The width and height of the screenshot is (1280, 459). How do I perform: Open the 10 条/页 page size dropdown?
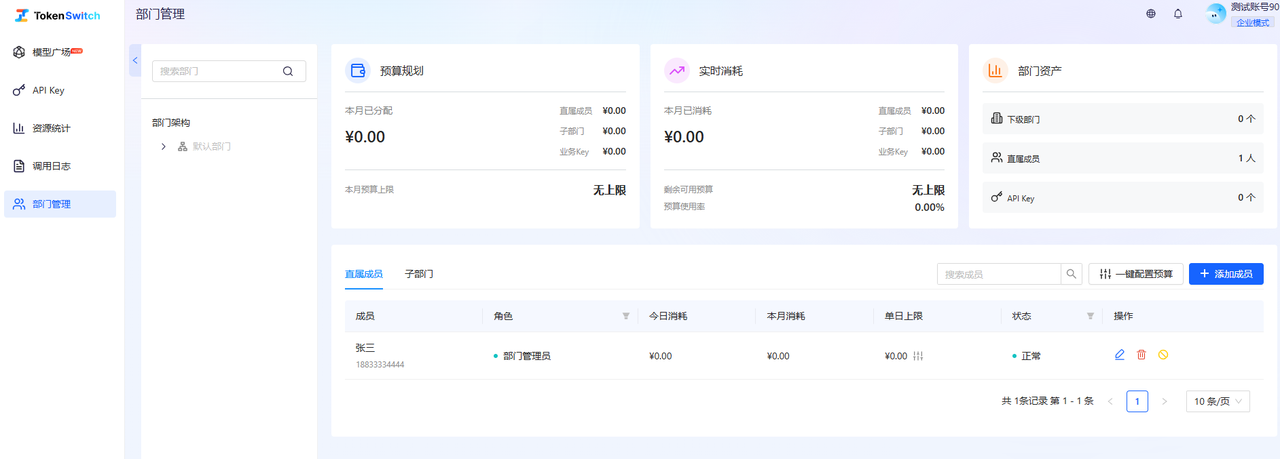tap(1218, 401)
